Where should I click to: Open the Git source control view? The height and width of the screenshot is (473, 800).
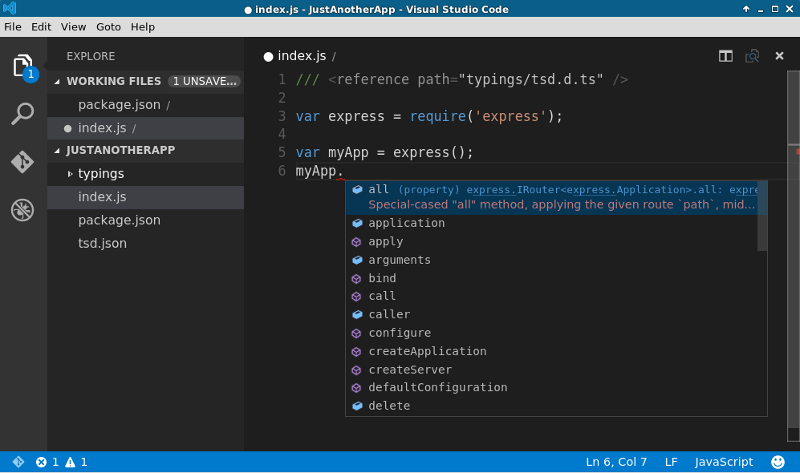[23, 162]
